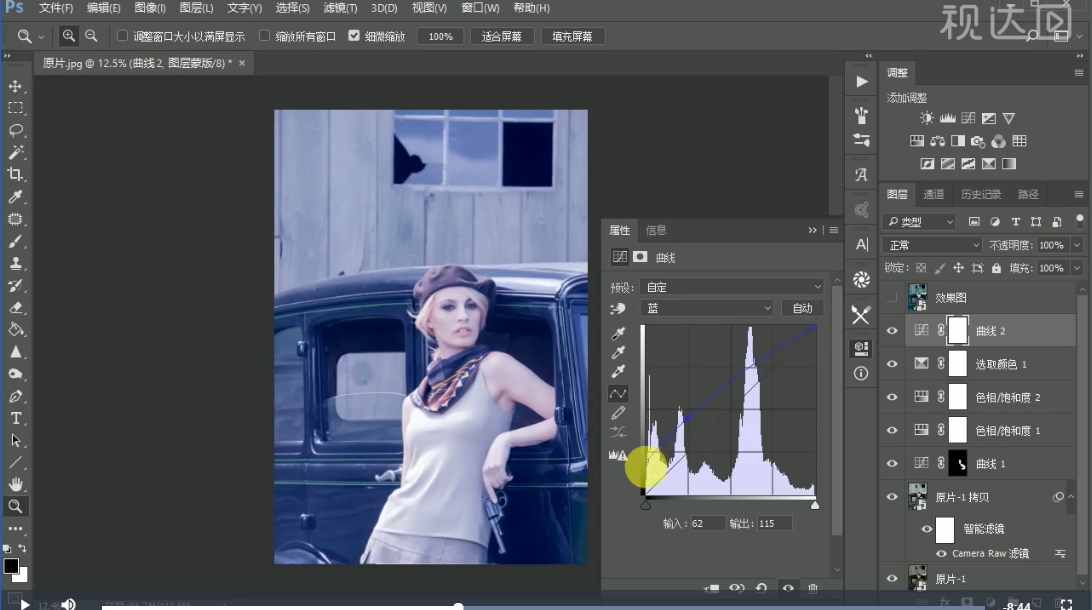
Task: Hide the 曲线 1 layer
Action: pyautogui.click(x=892, y=464)
